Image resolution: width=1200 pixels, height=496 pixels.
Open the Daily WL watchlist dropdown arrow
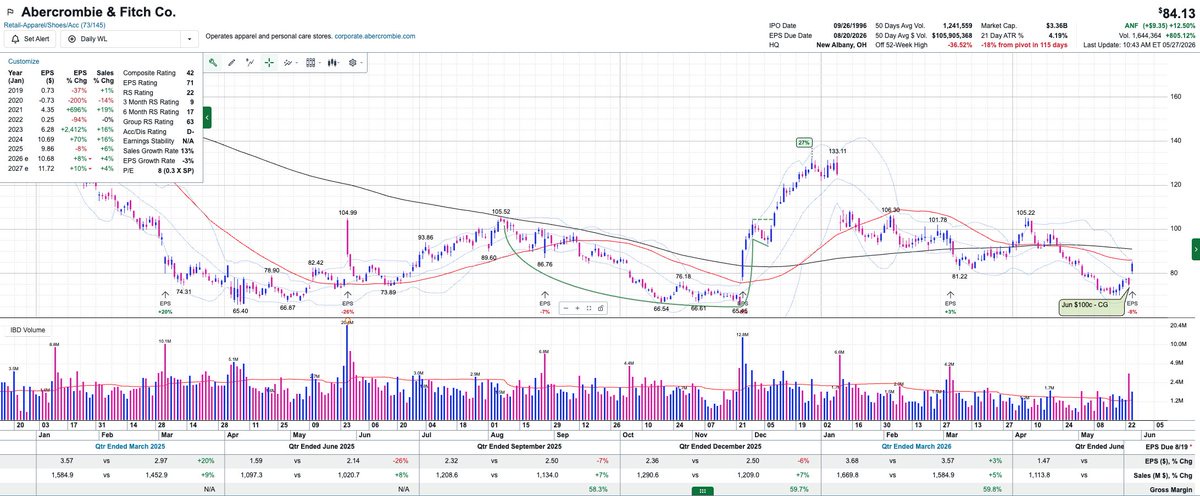189,39
